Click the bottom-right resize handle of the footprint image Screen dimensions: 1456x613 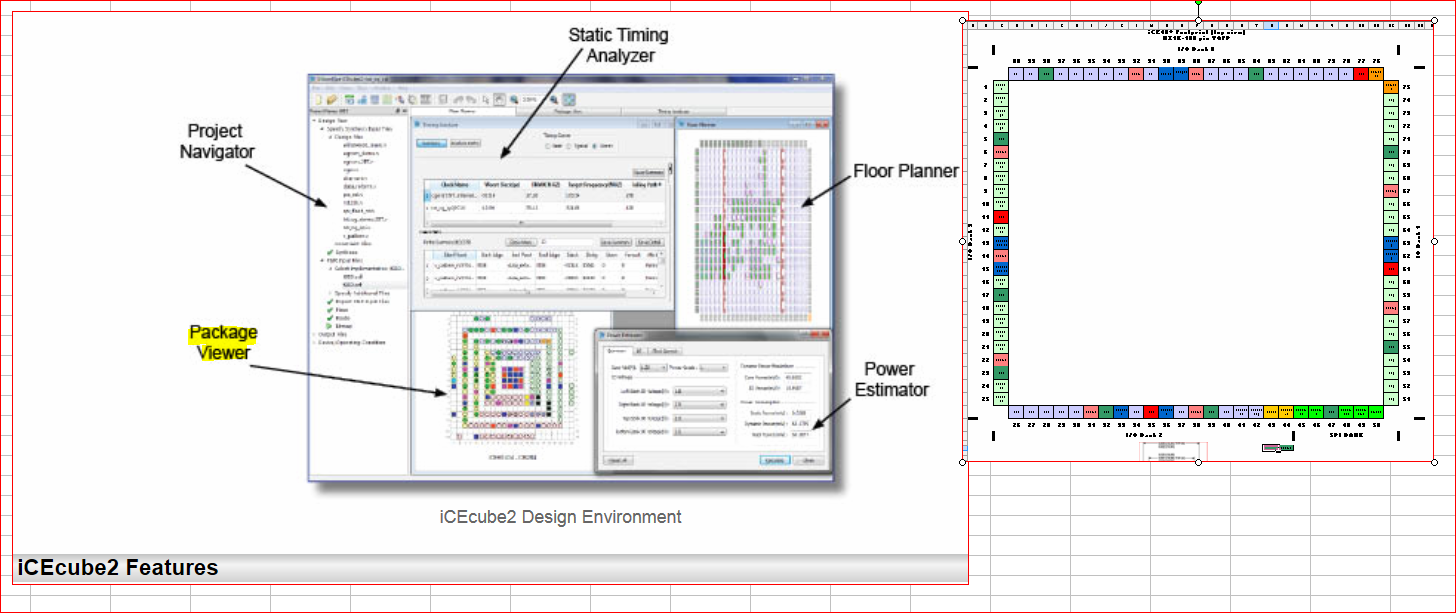point(1434,462)
